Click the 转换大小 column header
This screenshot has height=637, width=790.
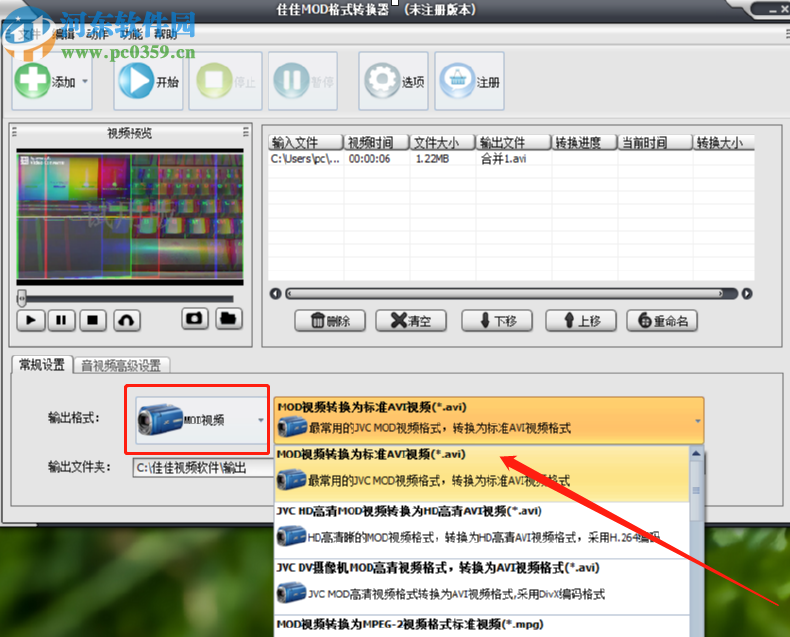pyautogui.click(x=723, y=143)
